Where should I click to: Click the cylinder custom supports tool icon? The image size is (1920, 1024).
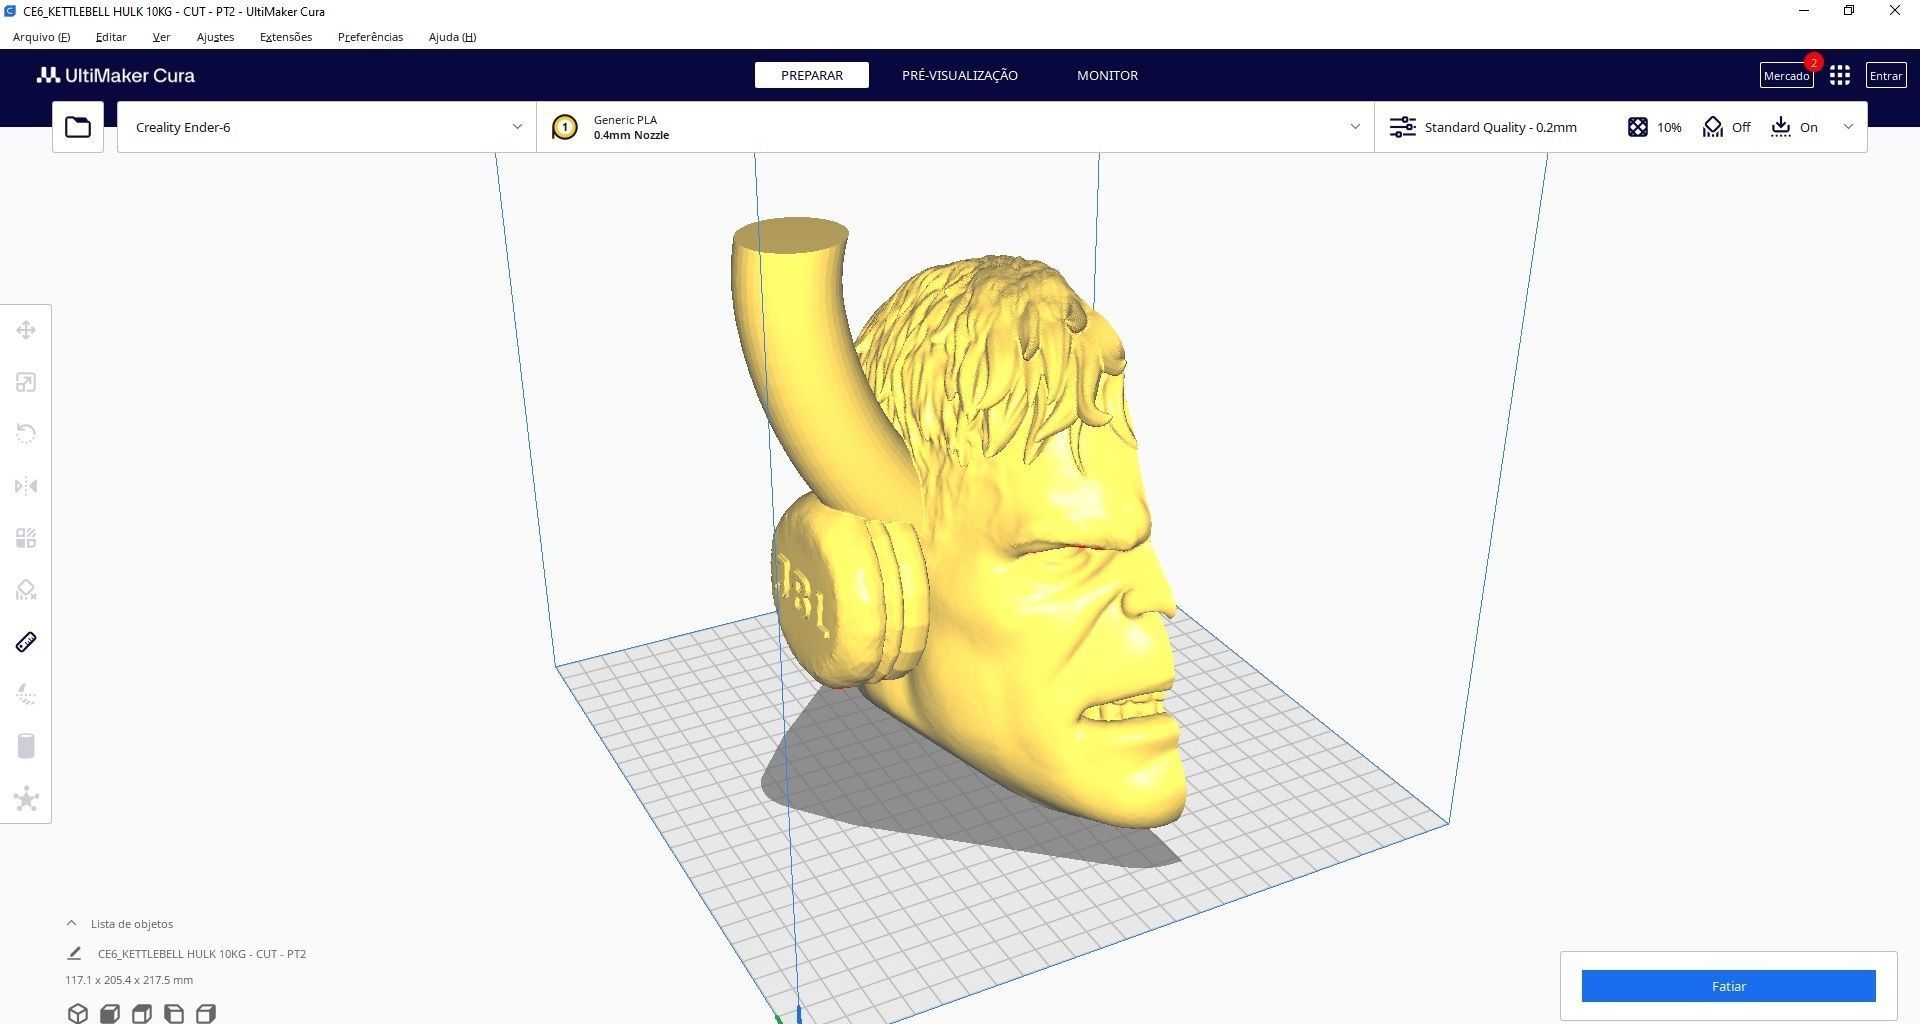pyautogui.click(x=26, y=746)
